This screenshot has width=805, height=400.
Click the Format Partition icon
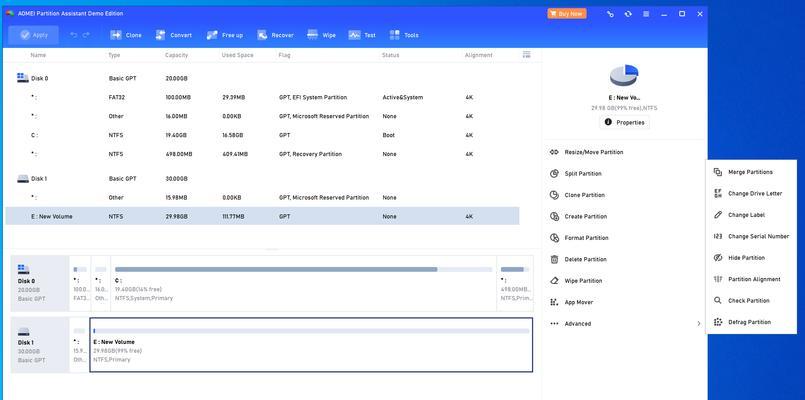coord(554,238)
